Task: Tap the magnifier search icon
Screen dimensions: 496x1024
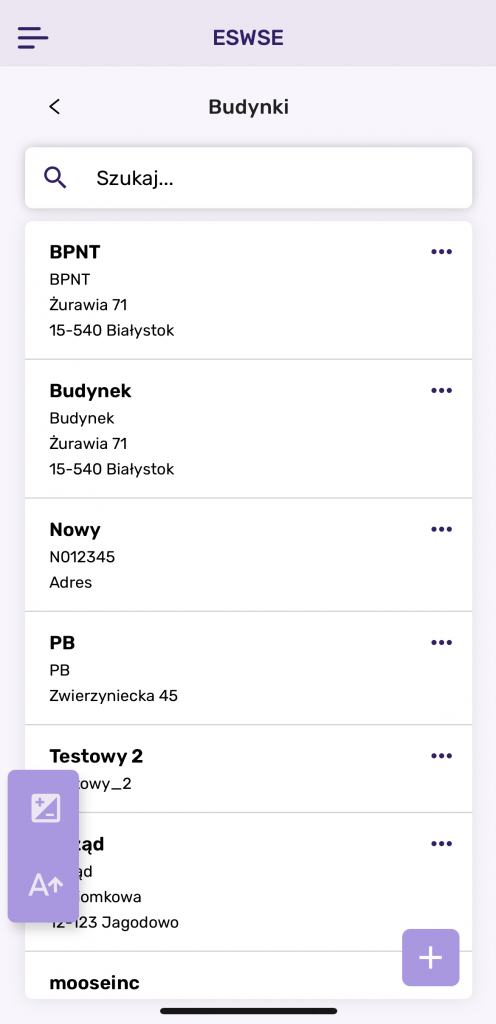Action: pyautogui.click(x=55, y=178)
